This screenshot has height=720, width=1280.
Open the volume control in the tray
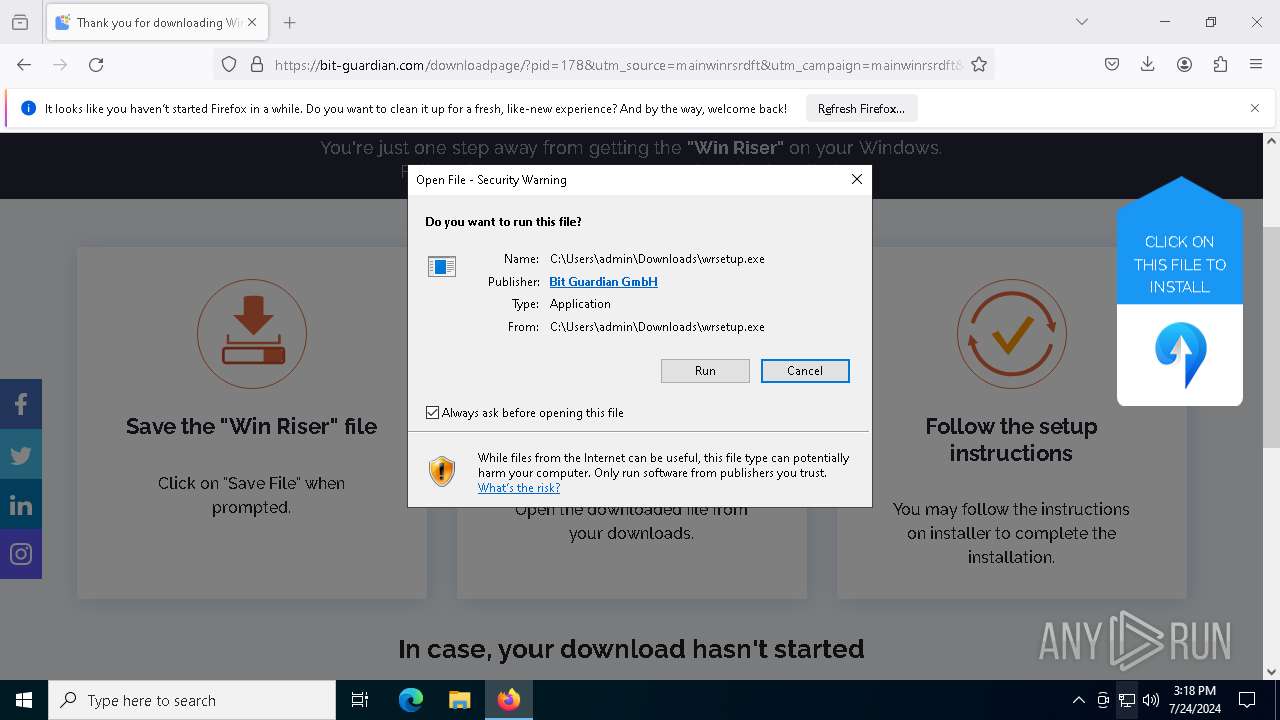click(1151, 700)
